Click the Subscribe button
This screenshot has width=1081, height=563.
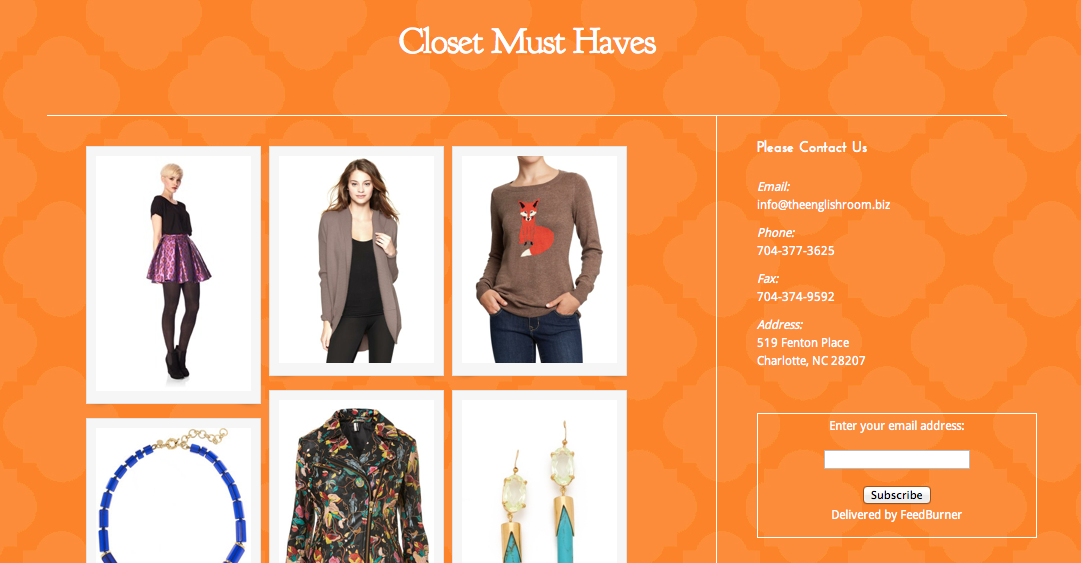[x=897, y=495]
